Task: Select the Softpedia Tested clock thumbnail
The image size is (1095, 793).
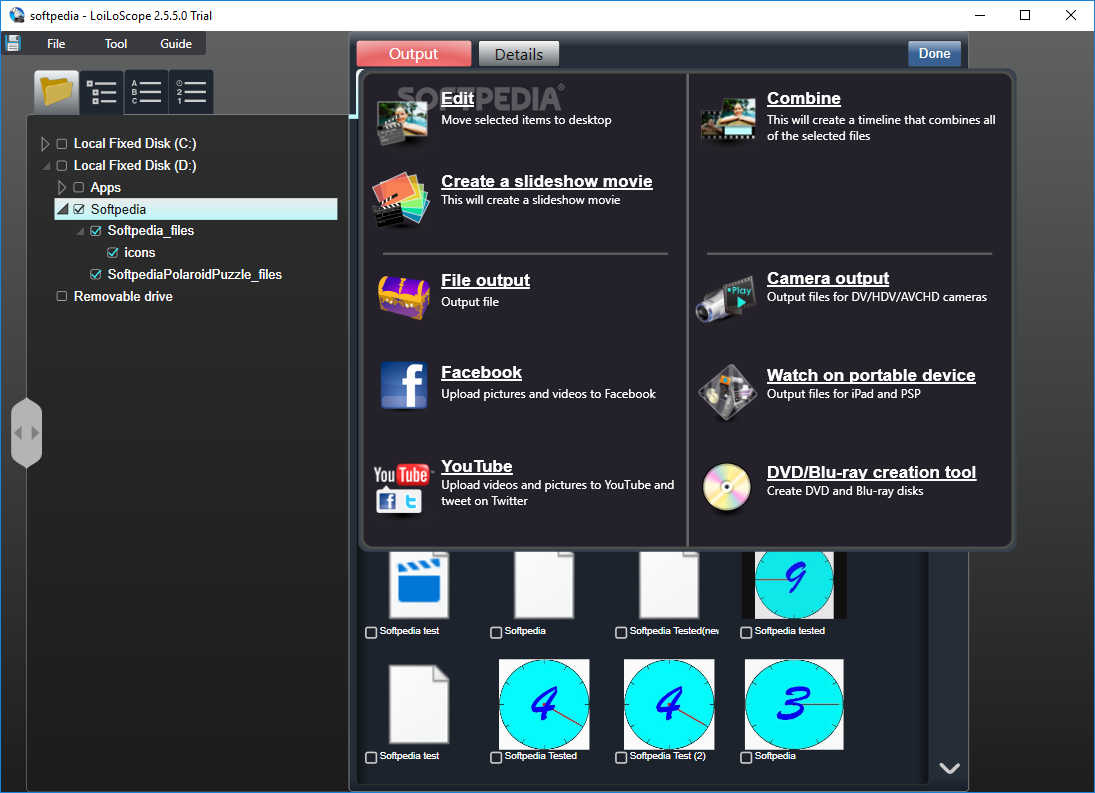Action: [544, 704]
